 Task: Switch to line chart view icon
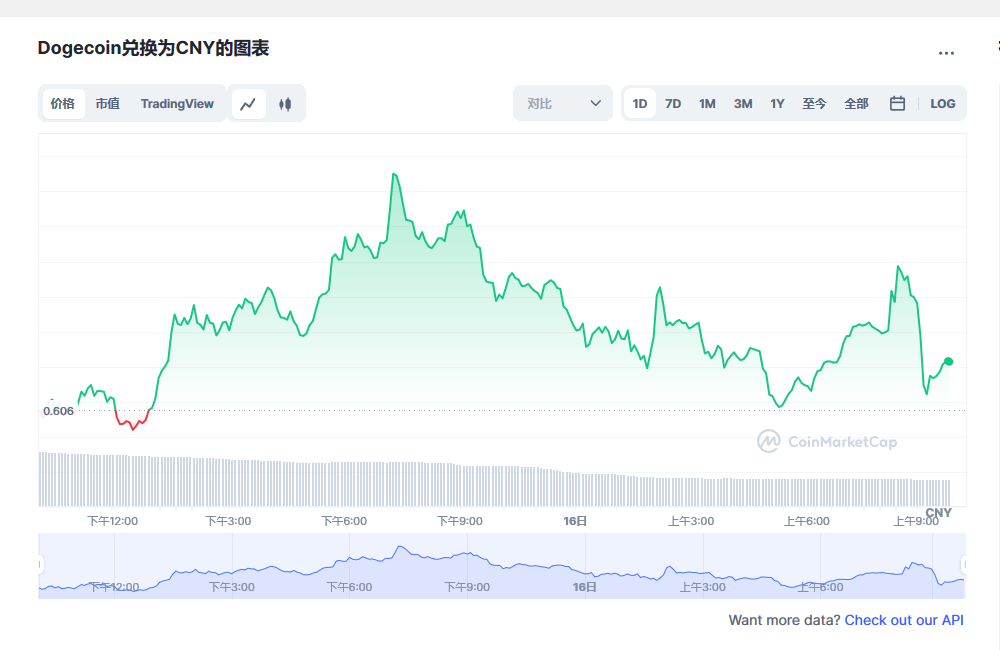(x=248, y=103)
